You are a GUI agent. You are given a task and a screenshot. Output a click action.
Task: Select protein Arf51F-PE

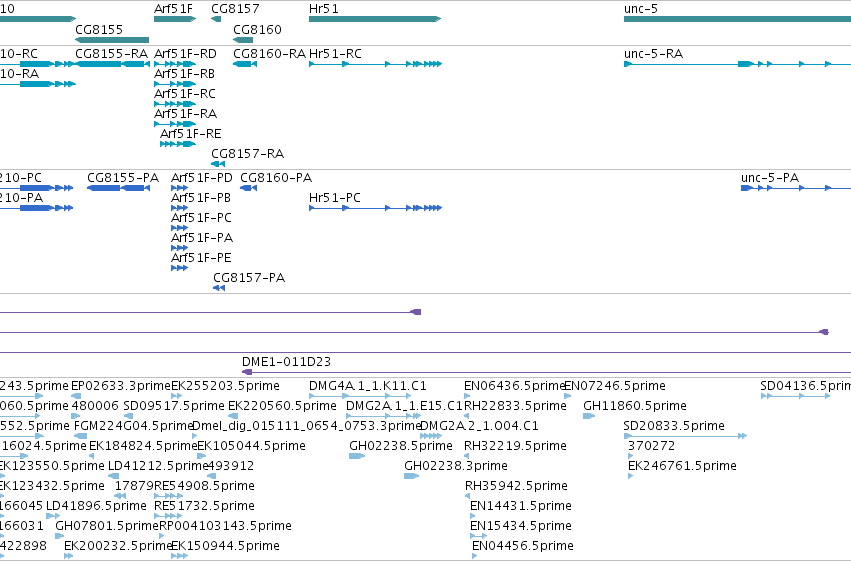179,268
